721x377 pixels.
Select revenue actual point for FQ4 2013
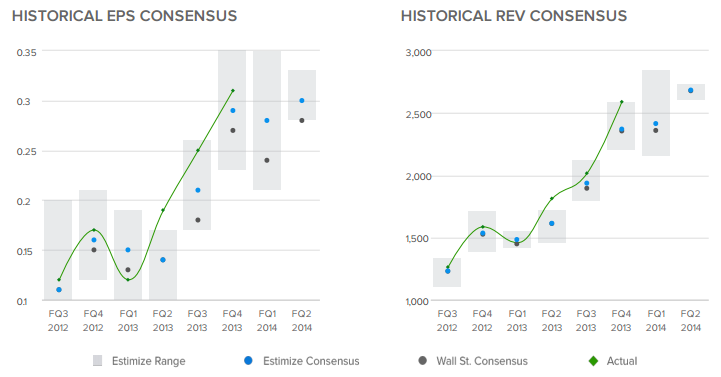622,102
